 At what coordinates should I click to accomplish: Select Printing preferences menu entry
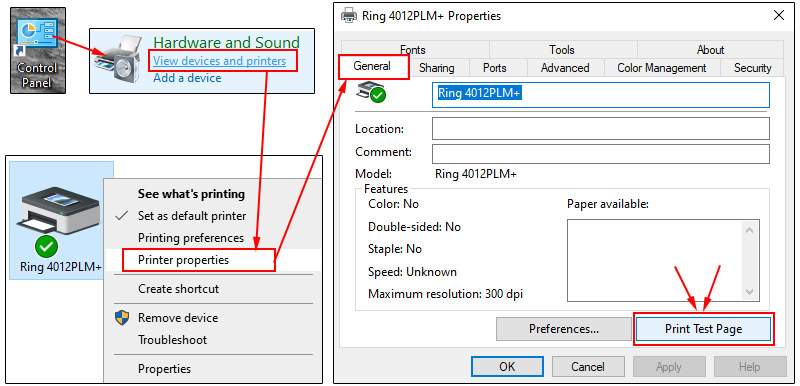pos(191,238)
